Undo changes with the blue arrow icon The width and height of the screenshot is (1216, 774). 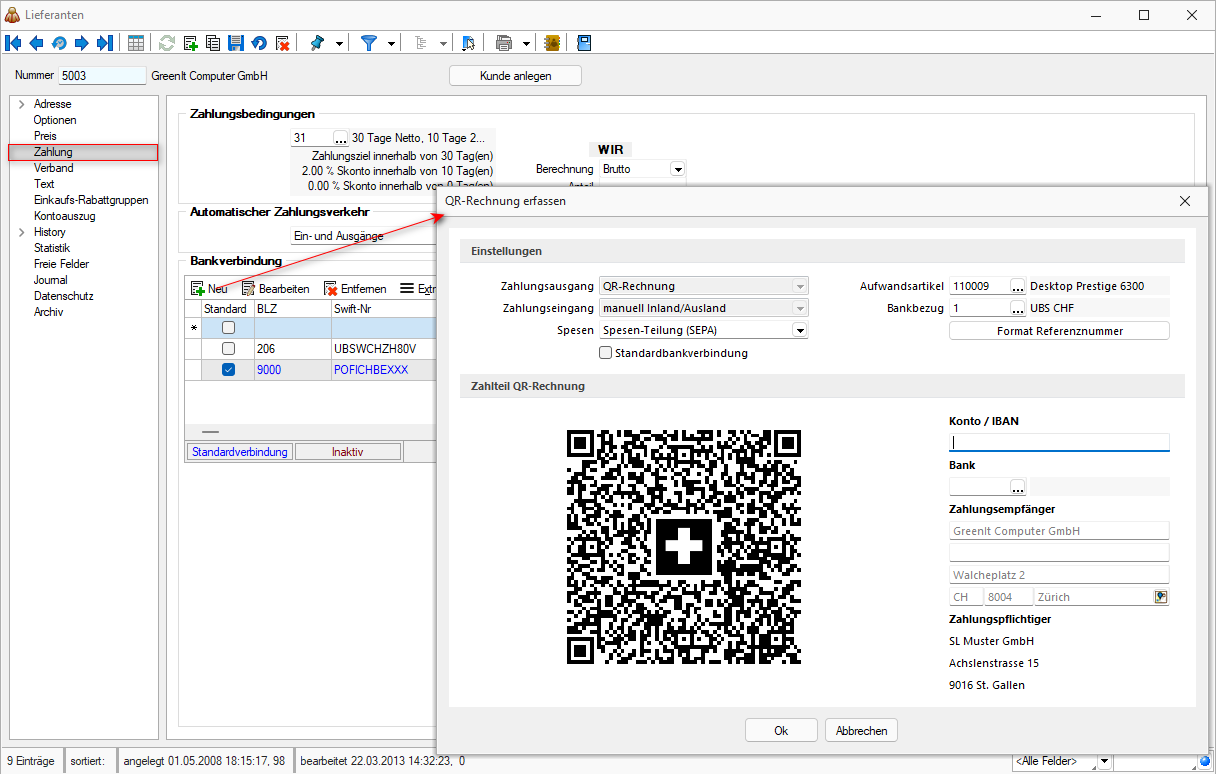point(258,42)
